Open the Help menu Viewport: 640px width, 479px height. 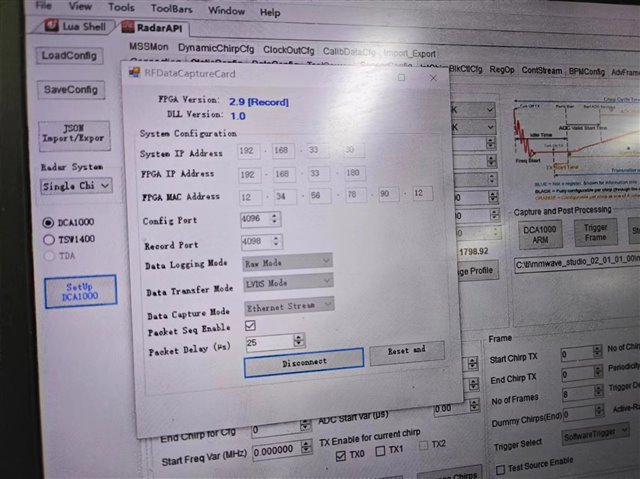pyautogui.click(x=270, y=12)
